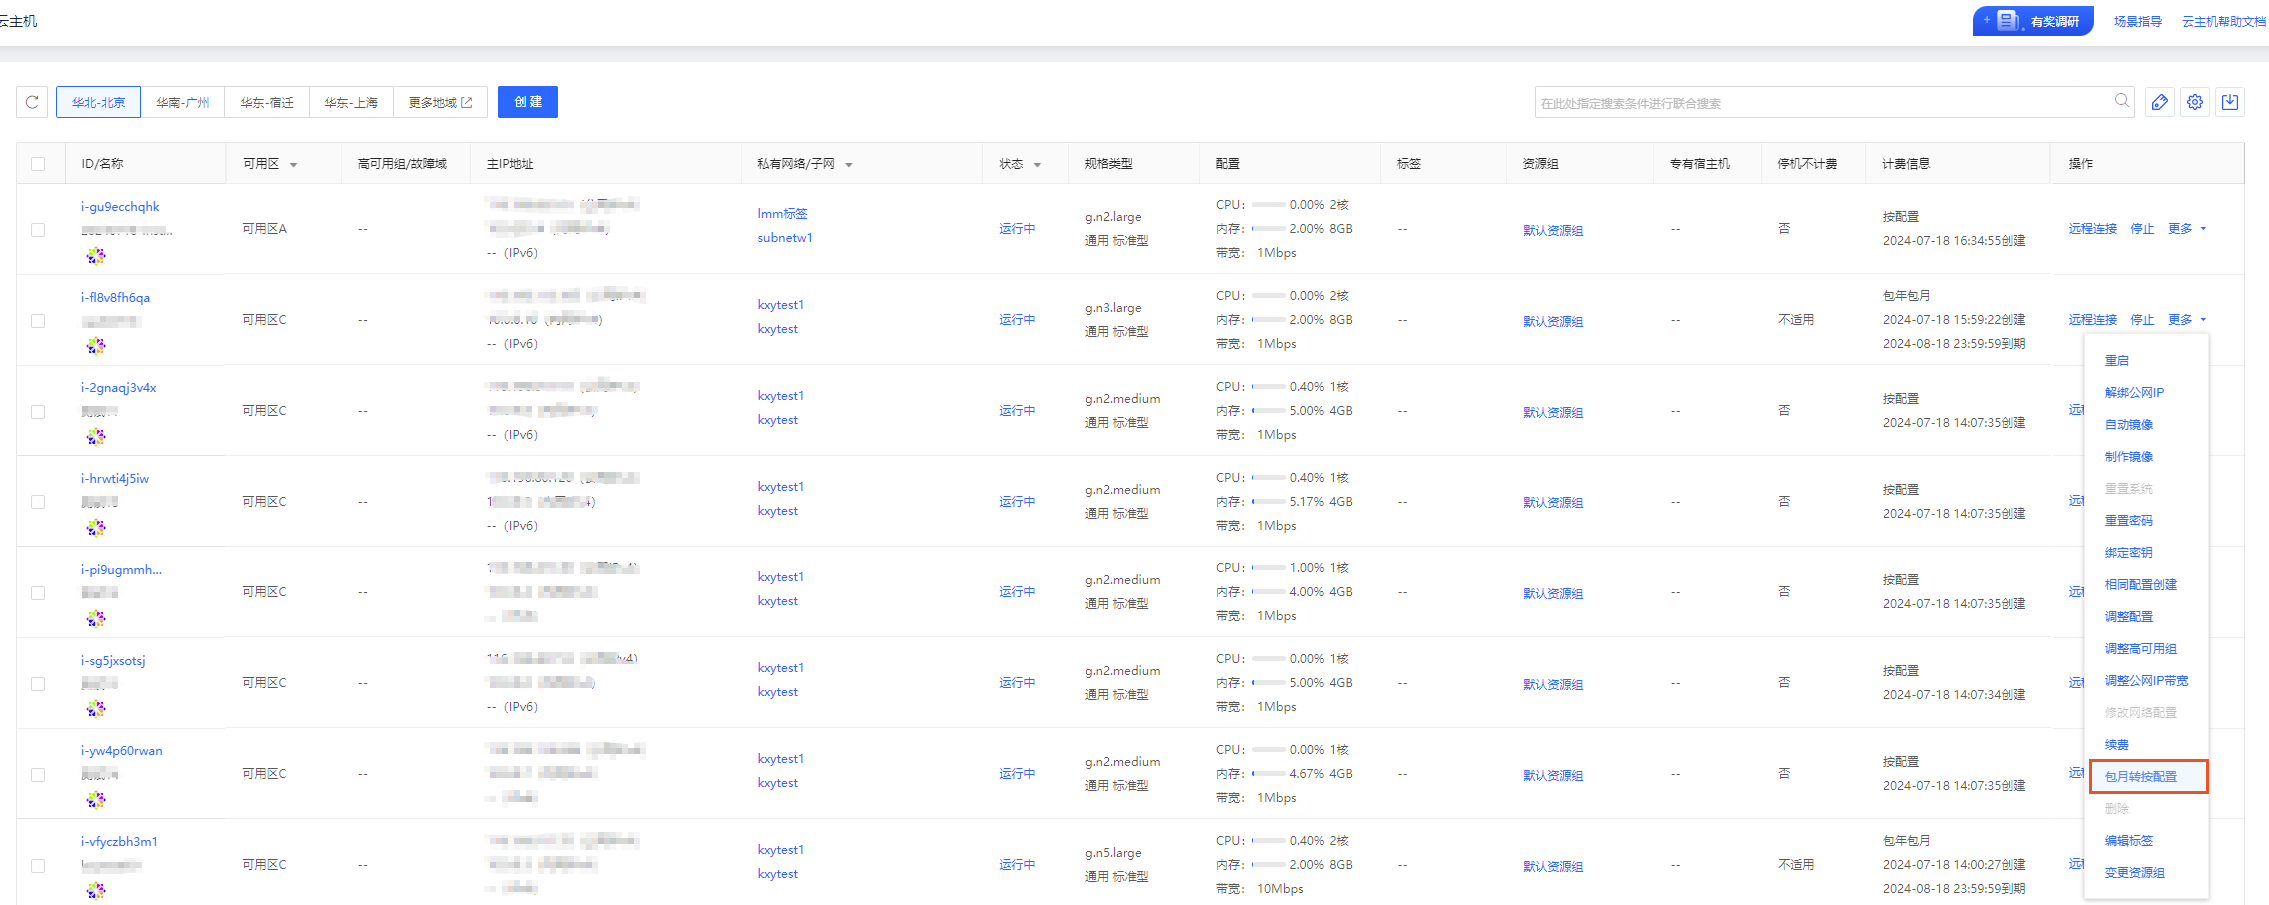Screen dimensions: 2269x905
Task: Select 调整公网IP带宽 in the more menu
Action: [2147, 681]
